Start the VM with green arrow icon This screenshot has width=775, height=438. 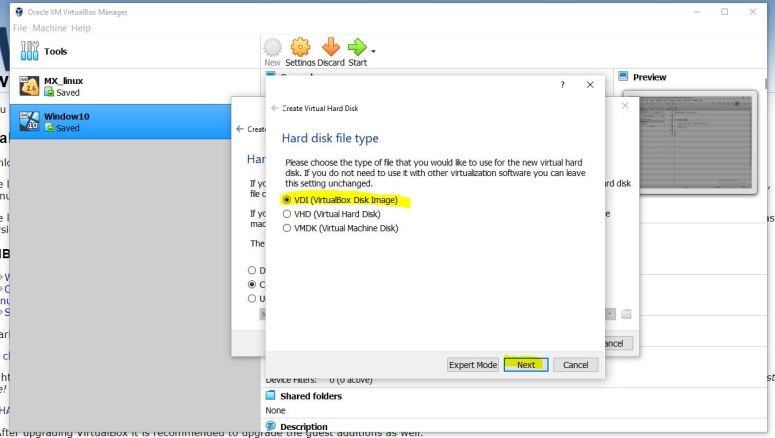tap(355, 49)
